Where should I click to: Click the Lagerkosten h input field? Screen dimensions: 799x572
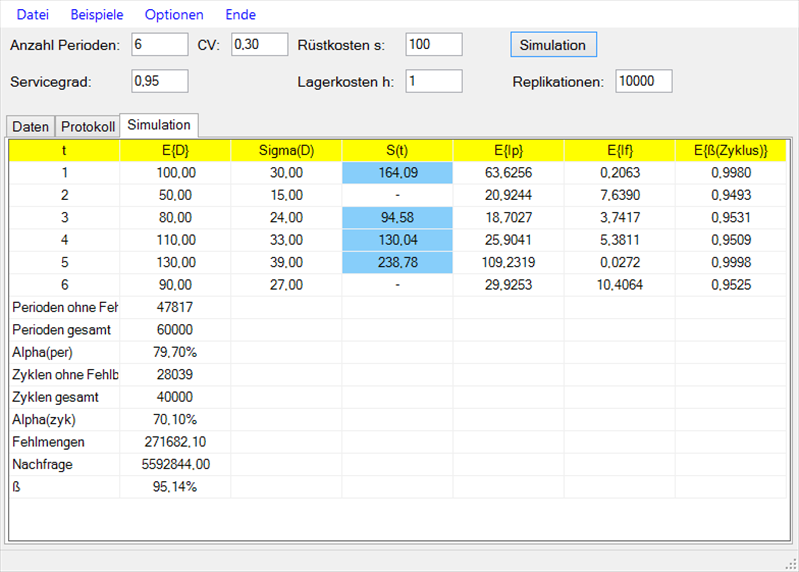(433, 81)
